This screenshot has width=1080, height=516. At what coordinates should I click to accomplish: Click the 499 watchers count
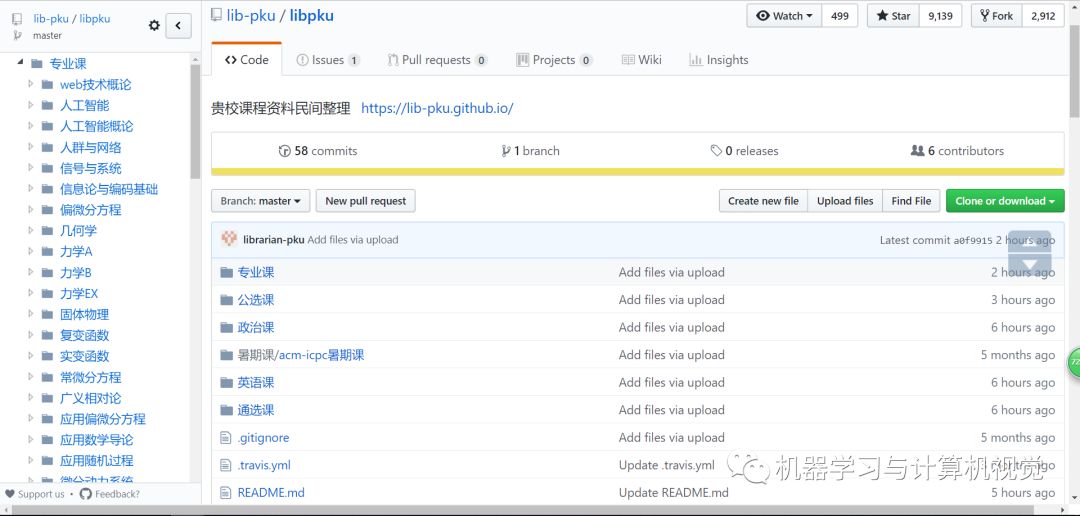tap(840, 16)
